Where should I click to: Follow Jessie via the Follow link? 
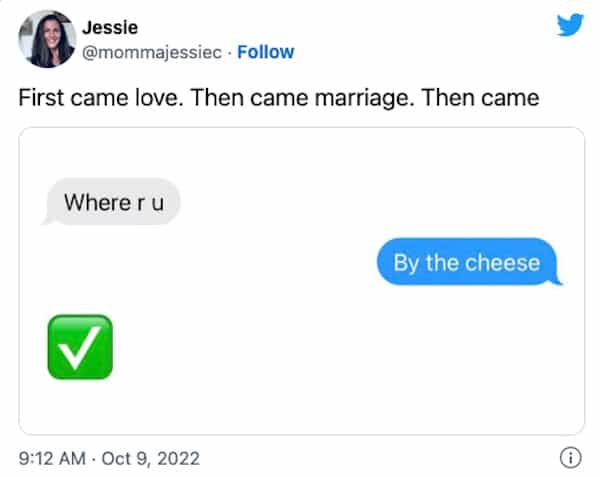pyautogui.click(x=266, y=52)
